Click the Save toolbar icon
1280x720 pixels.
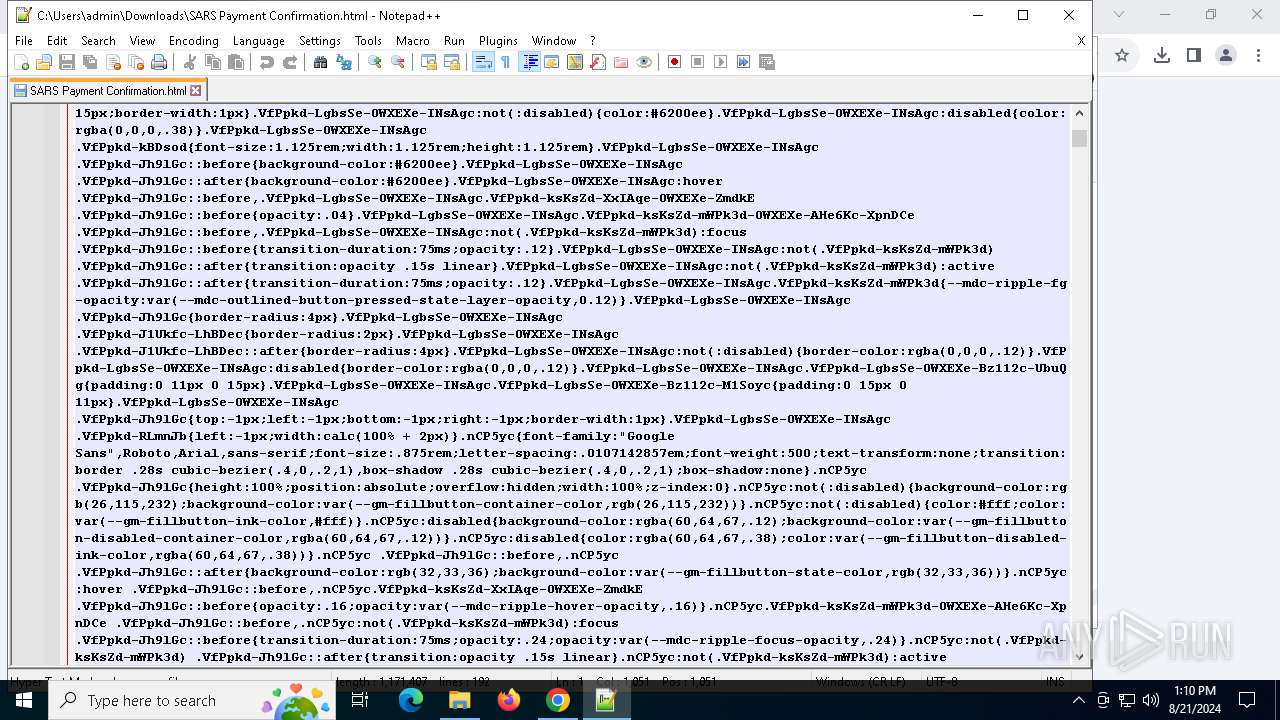pyautogui.click(x=67, y=62)
